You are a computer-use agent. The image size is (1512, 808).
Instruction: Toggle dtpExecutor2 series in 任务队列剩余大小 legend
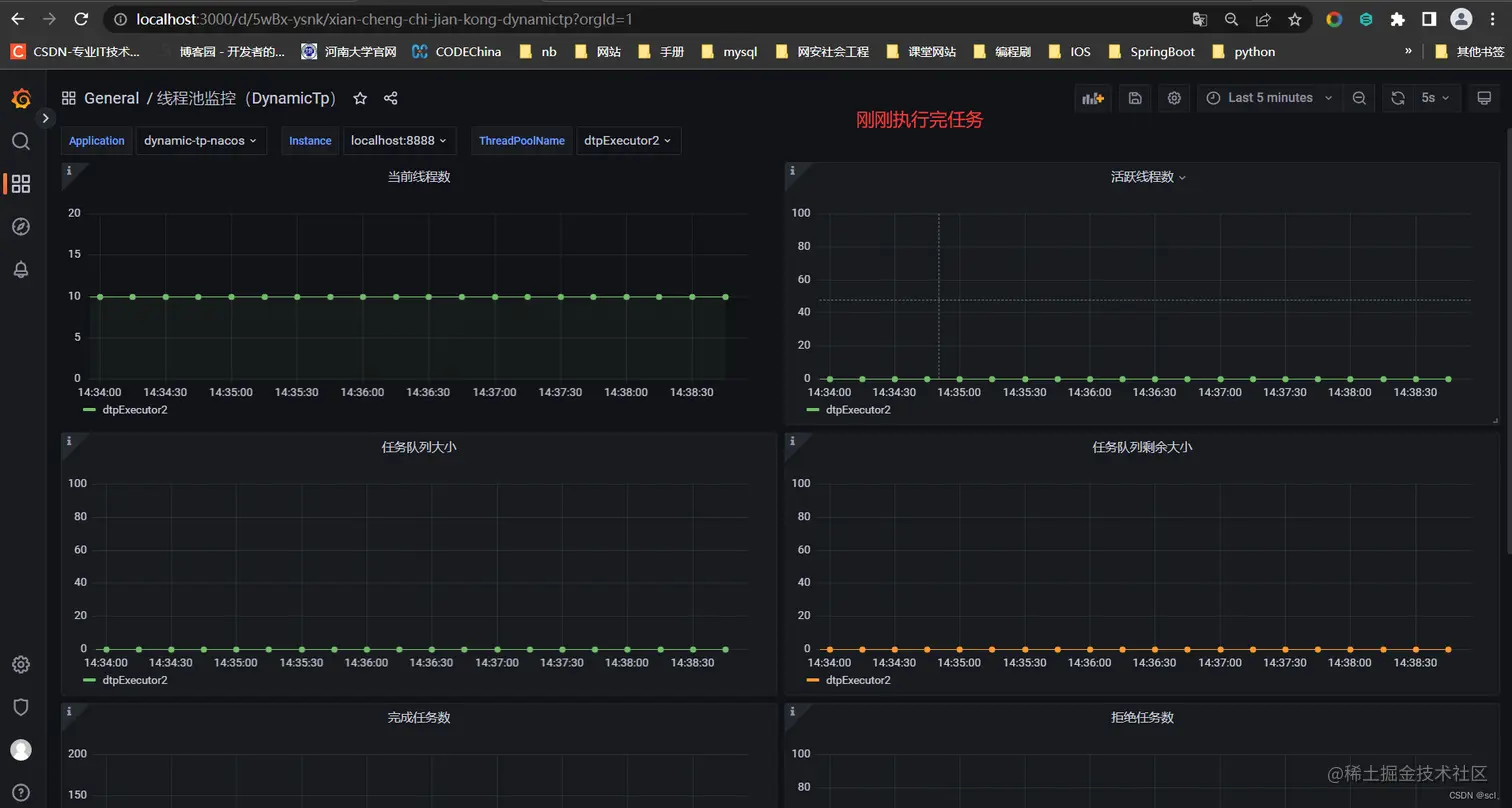coord(858,680)
